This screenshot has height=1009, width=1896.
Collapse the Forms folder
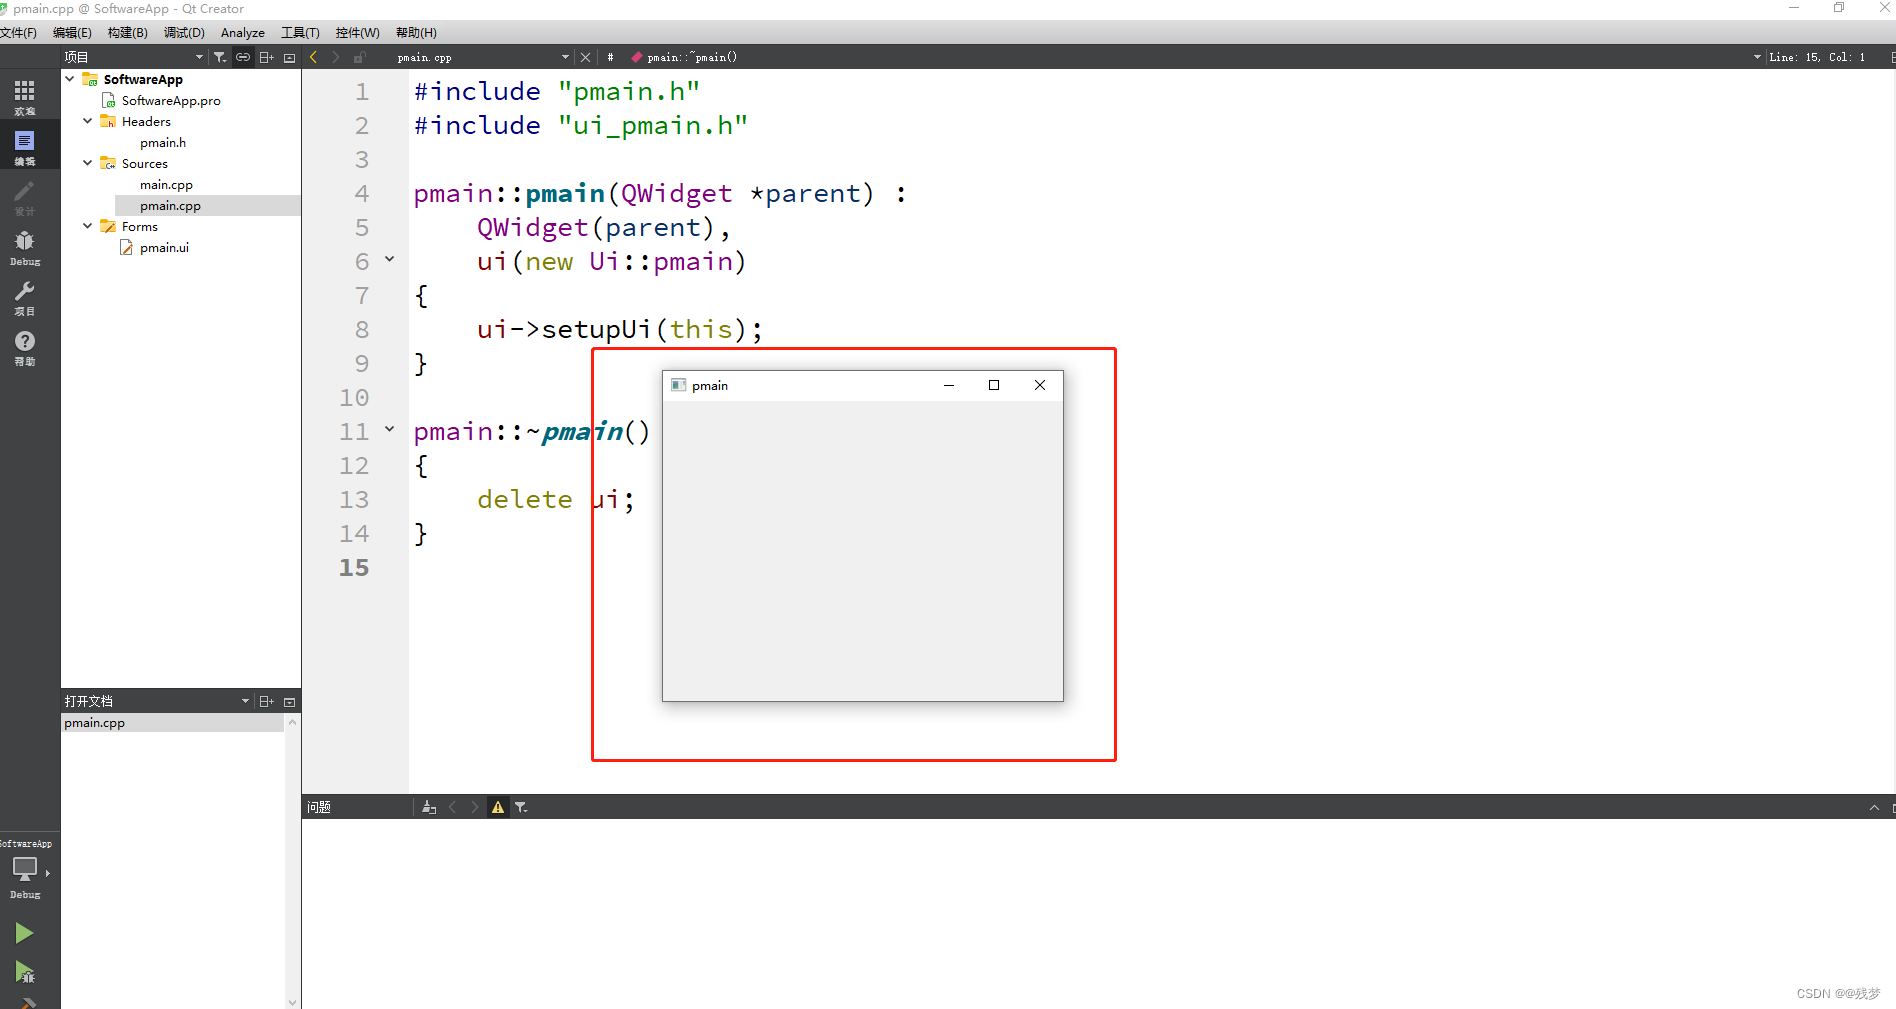[x=88, y=226]
